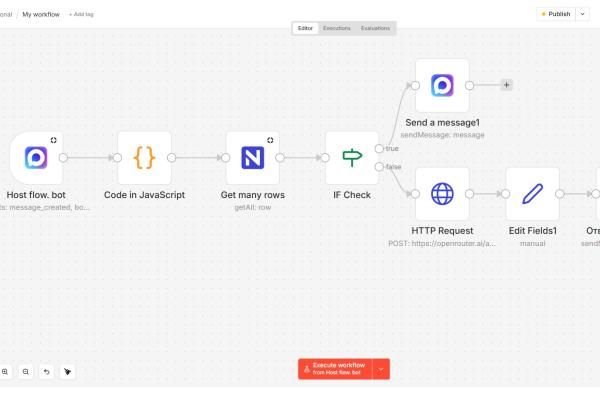Screen dimensions: 600x400
Task: Select the Editor tab
Action: (x=305, y=28)
